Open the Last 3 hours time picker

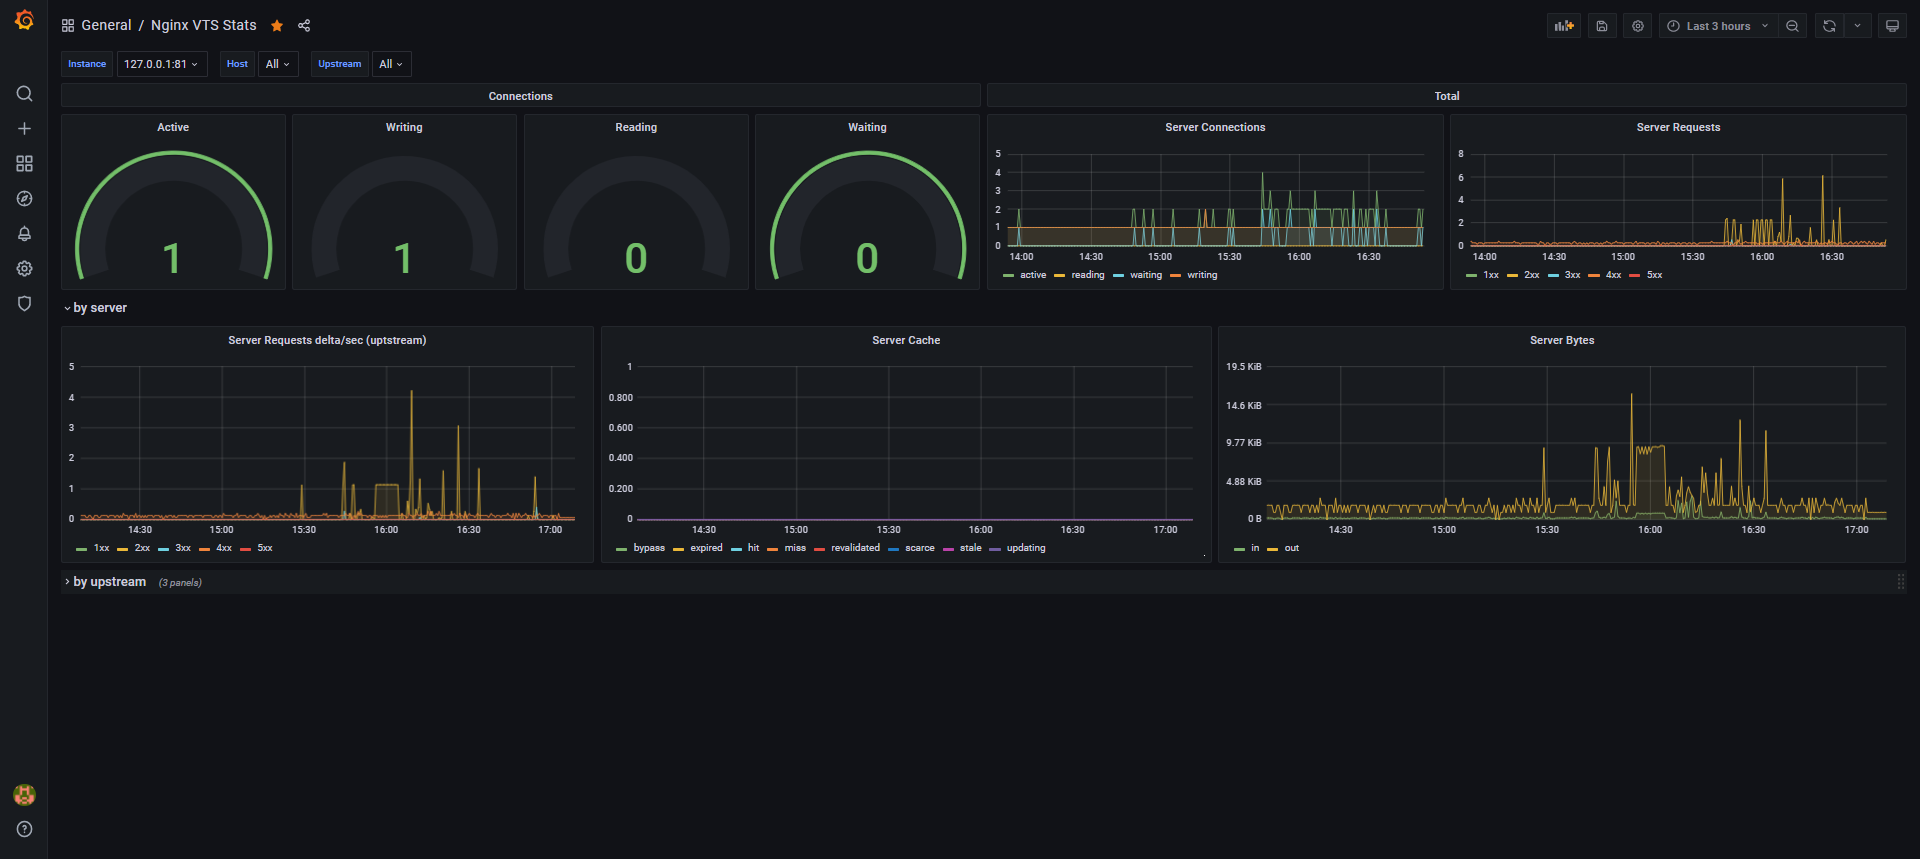click(1718, 26)
